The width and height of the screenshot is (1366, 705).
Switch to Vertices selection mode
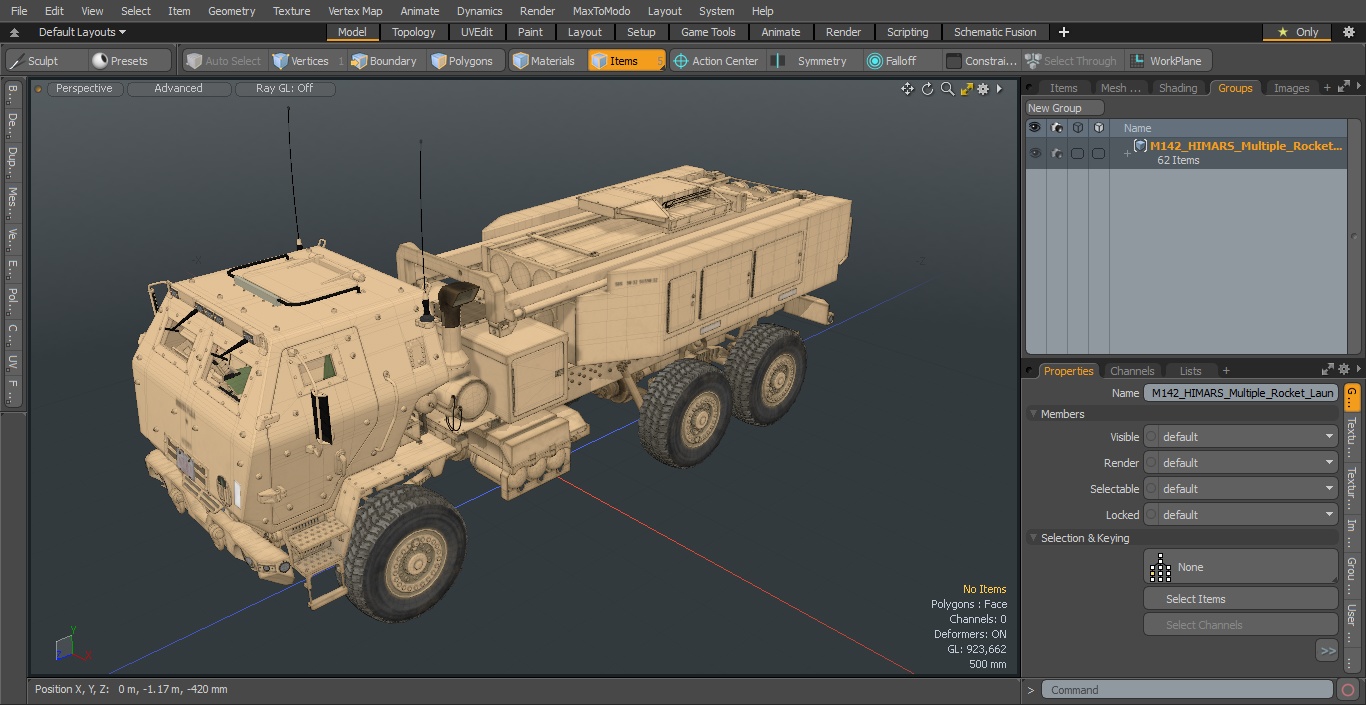[x=309, y=61]
